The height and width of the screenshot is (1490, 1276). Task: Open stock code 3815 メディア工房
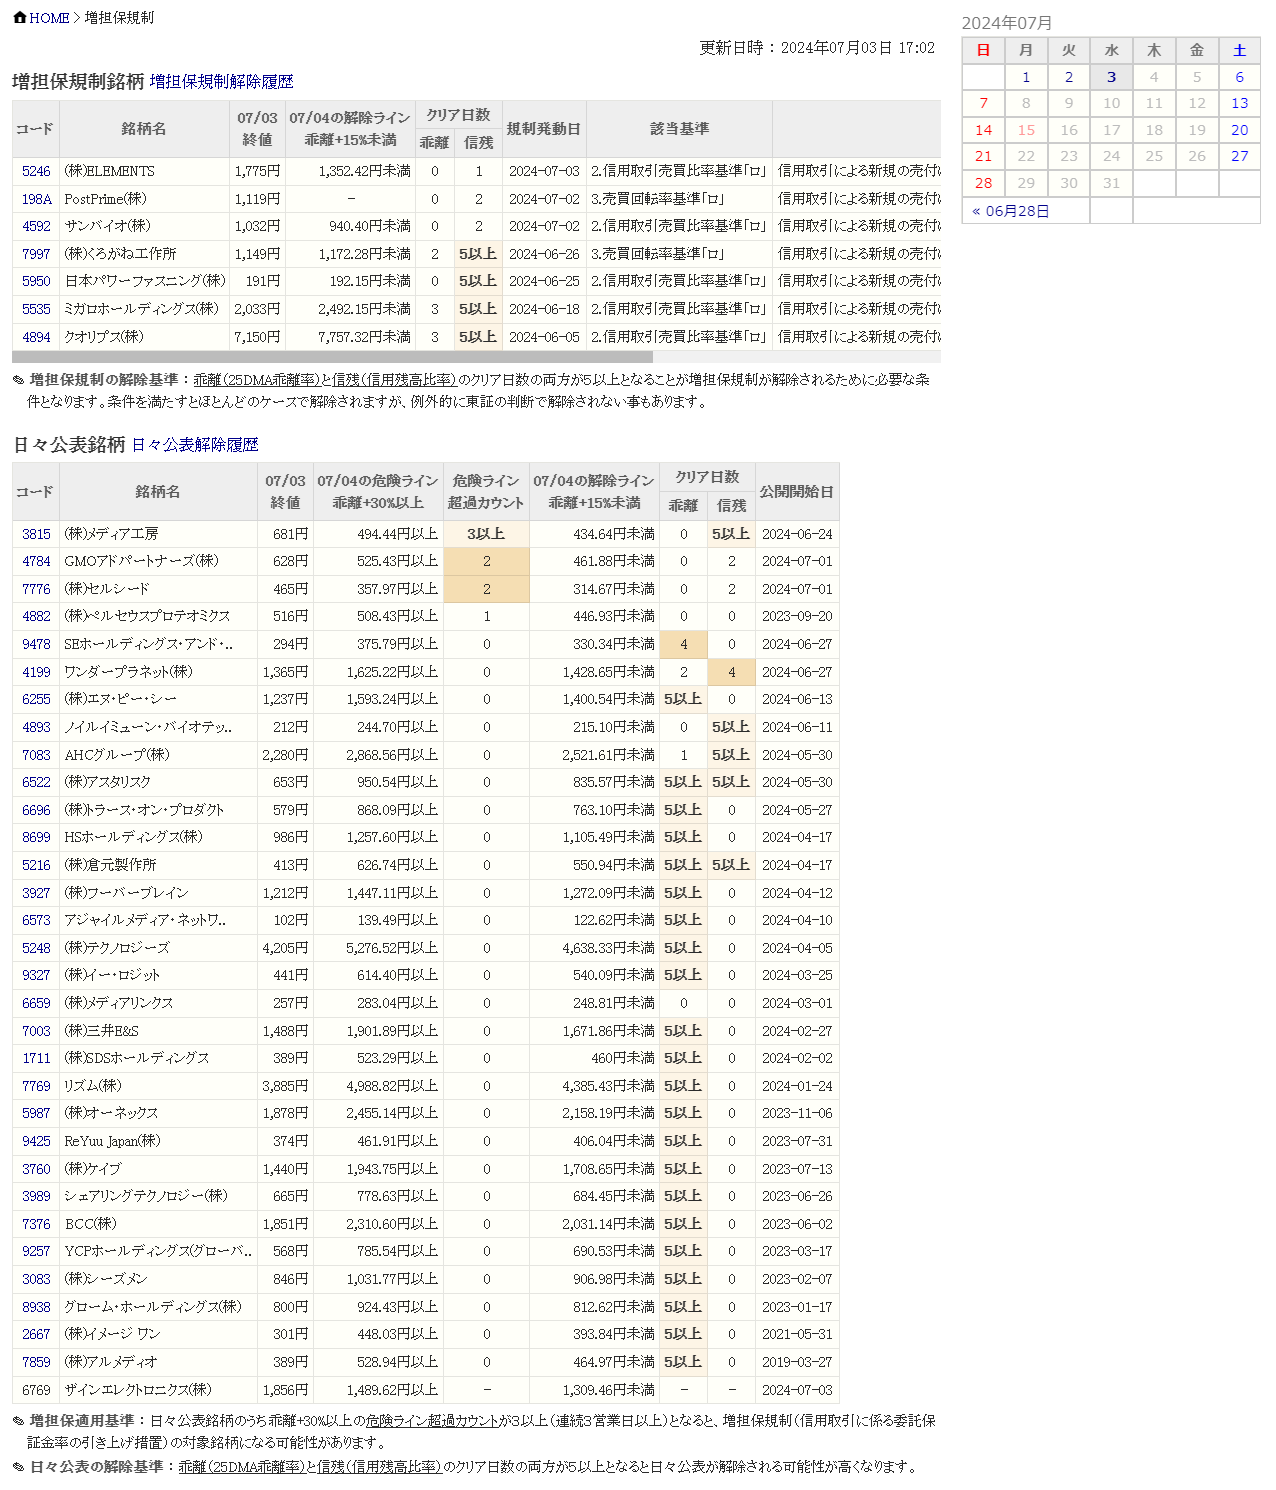(x=36, y=534)
